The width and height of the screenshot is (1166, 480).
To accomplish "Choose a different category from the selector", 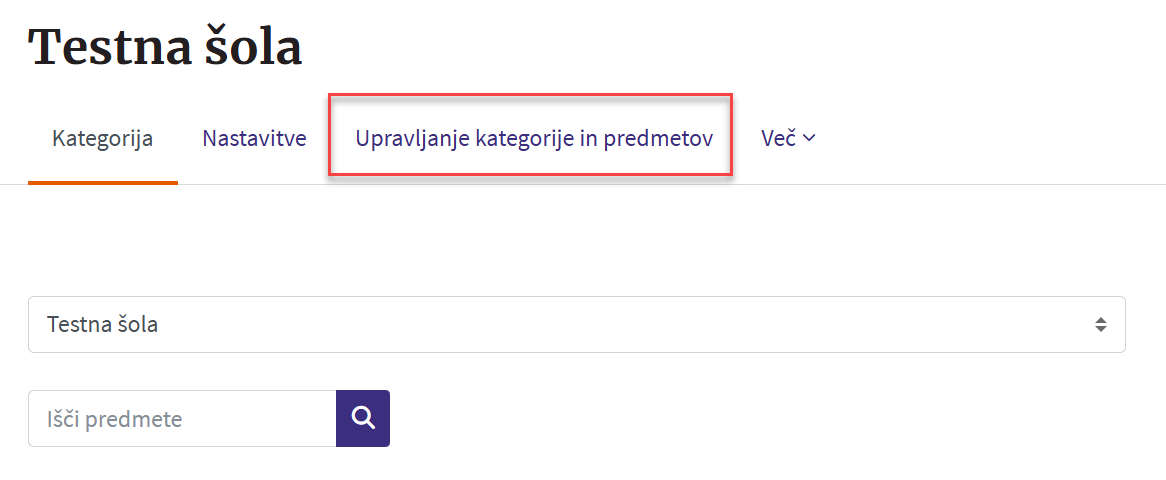I will (576, 324).
